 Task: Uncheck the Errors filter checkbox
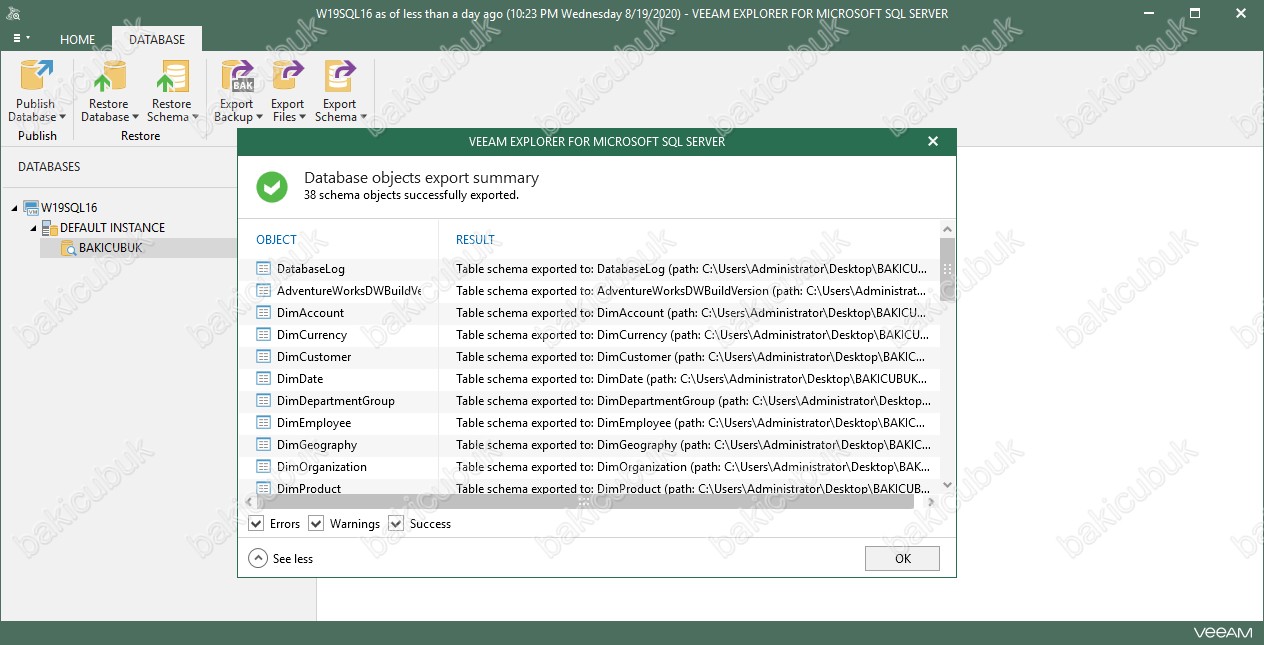click(x=256, y=523)
